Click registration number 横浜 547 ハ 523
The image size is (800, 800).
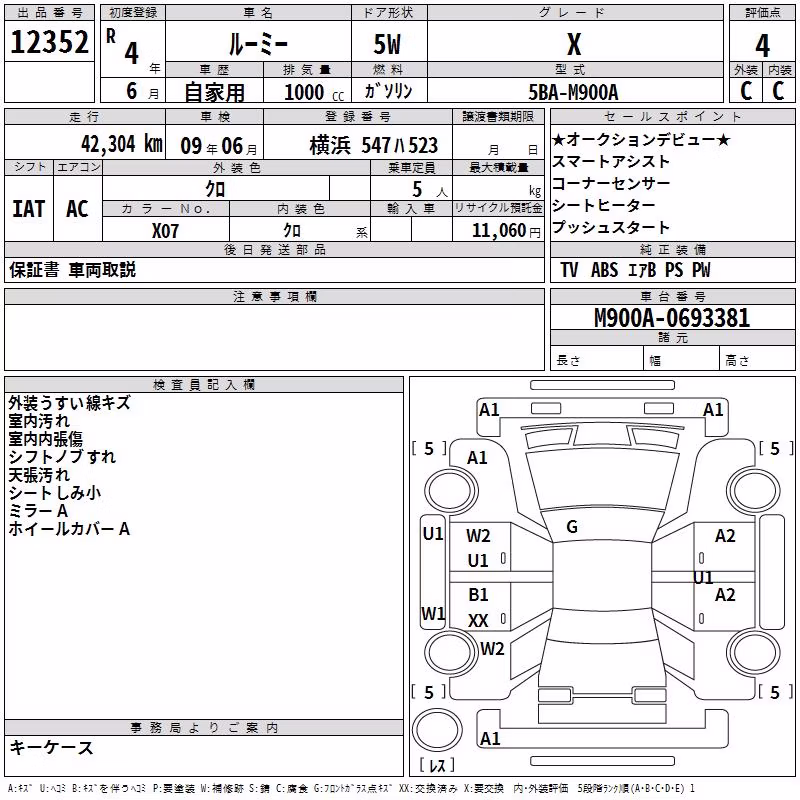pyautogui.click(x=373, y=145)
